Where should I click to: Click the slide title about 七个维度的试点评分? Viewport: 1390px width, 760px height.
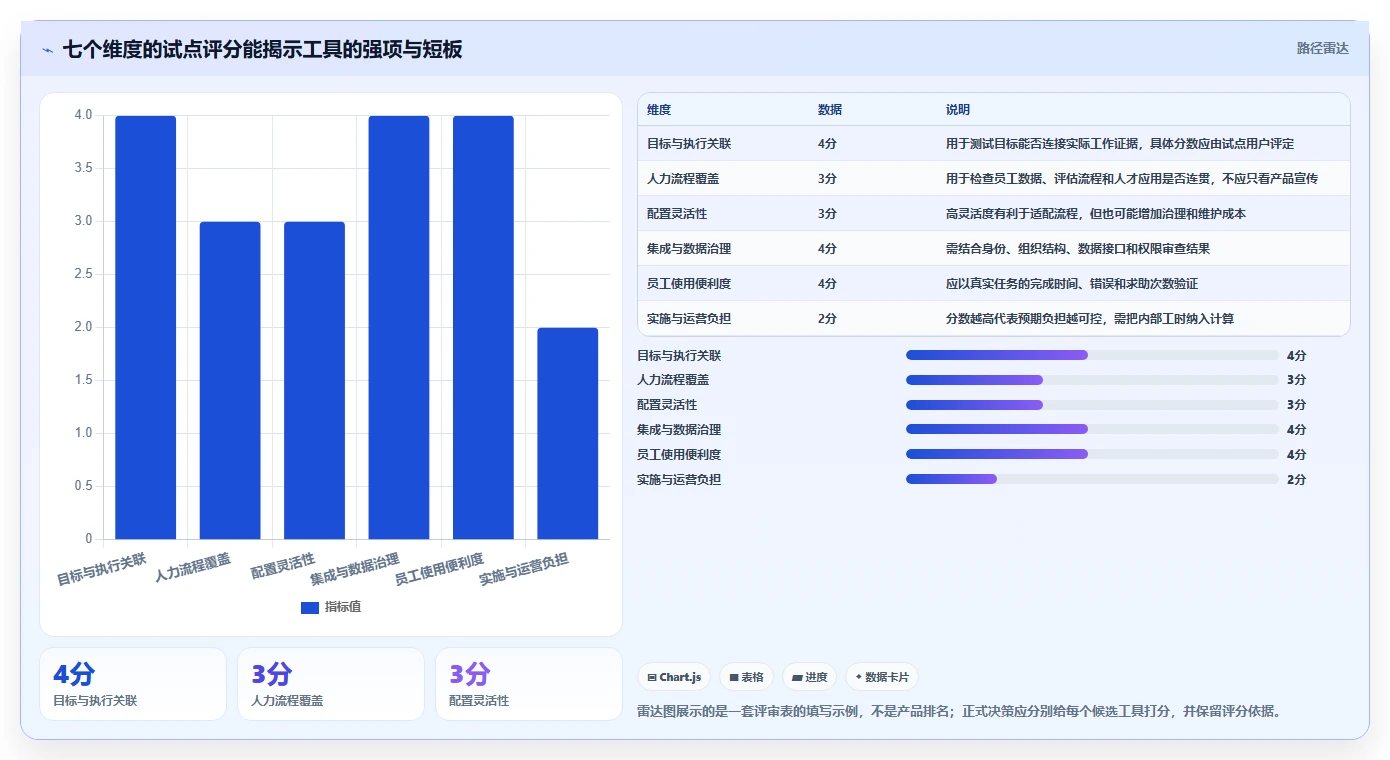tap(262, 49)
